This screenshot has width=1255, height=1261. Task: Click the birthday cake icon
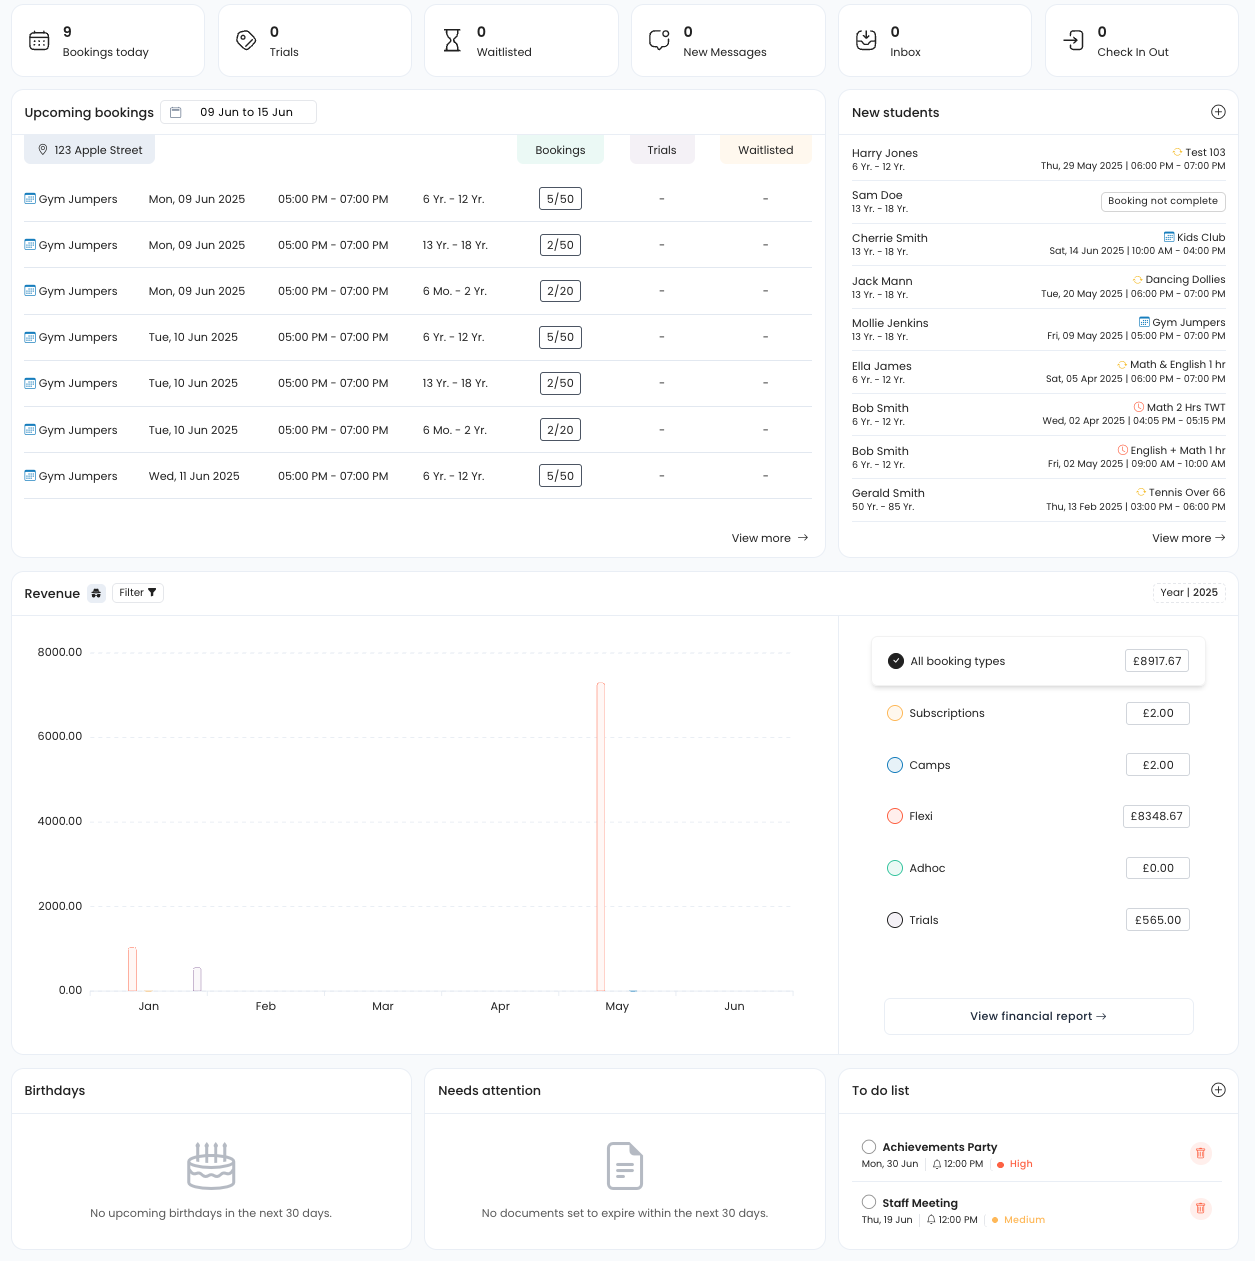pyautogui.click(x=211, y=1166)
